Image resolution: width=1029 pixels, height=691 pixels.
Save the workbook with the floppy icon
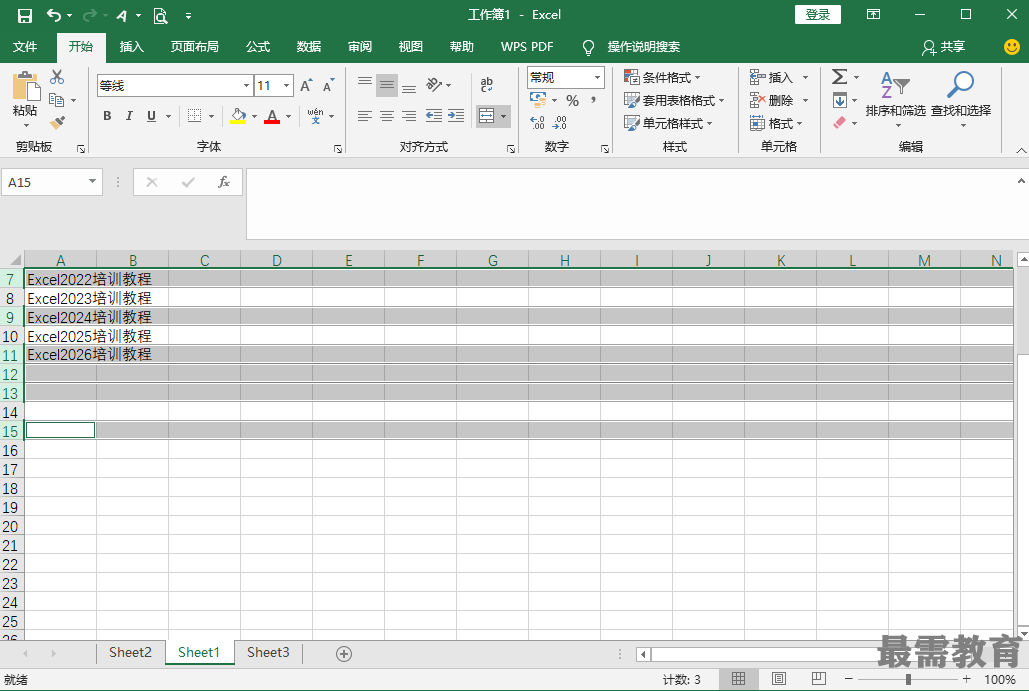click(24, 15)
